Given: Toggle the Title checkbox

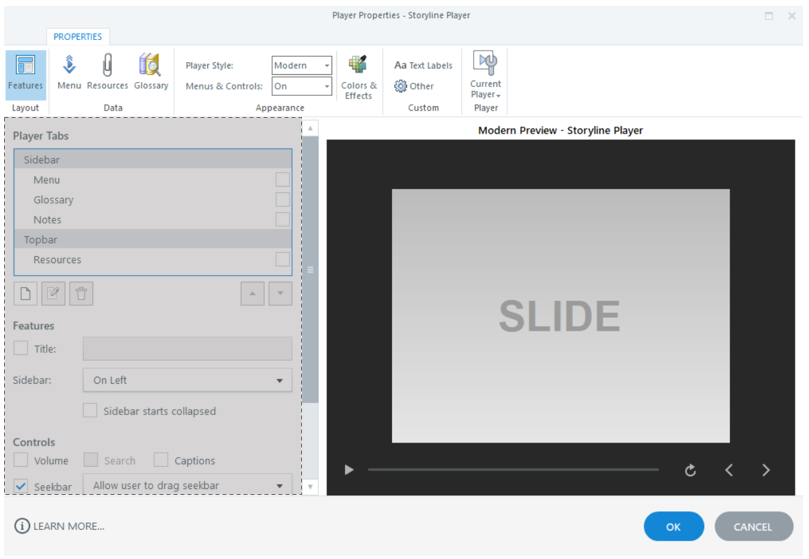Looking at the screenshot, I should [21, 348].
